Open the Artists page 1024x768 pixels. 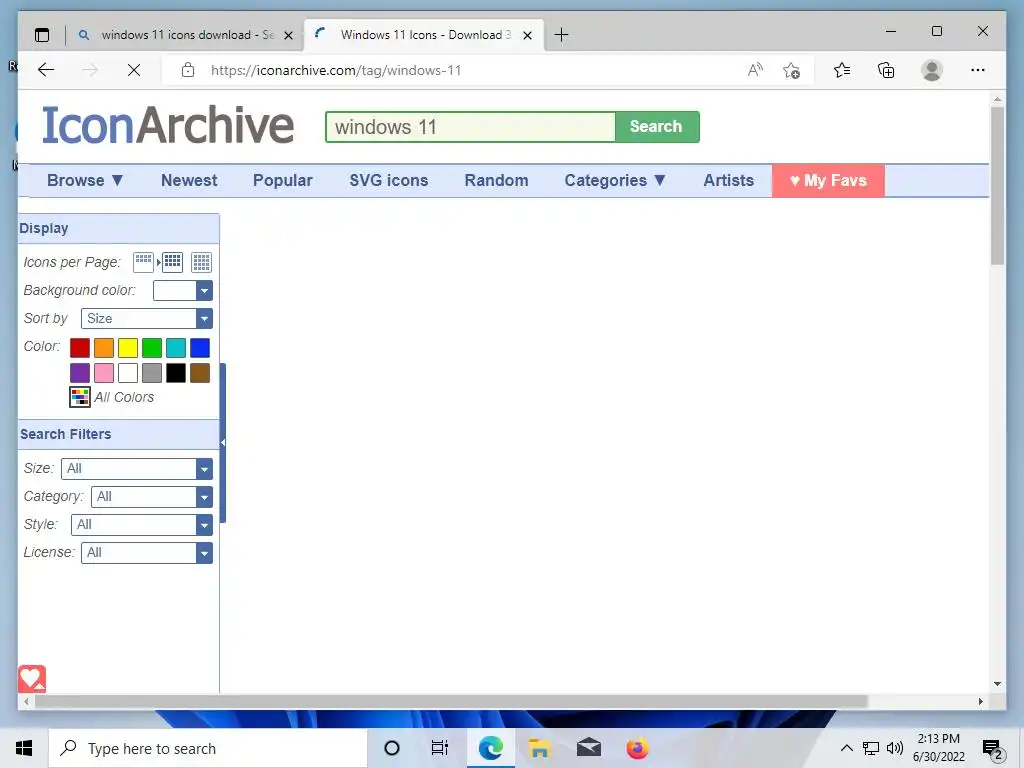728,180
